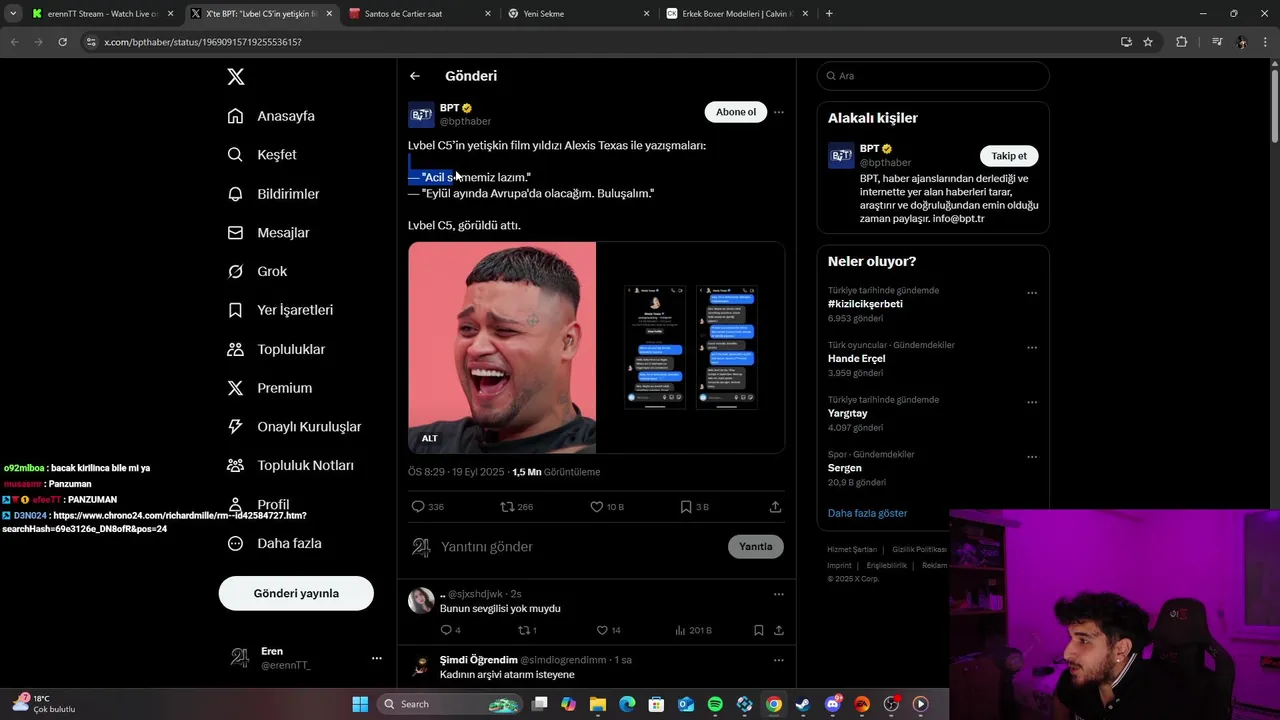Reload the page in Chrome
The image size is (1280, 720).
pos(62,42)
